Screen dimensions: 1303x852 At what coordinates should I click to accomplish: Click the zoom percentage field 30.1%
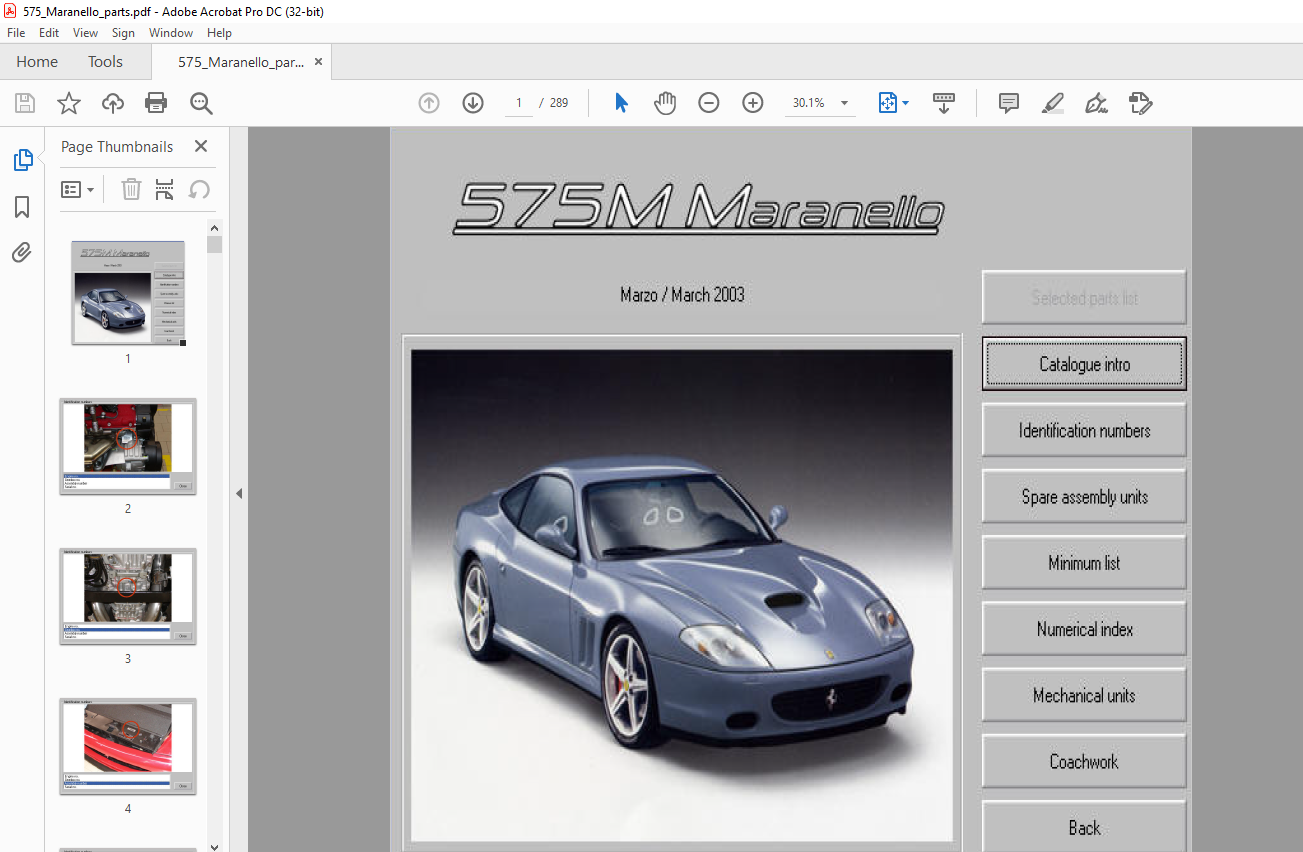click(x=809, y=103)
